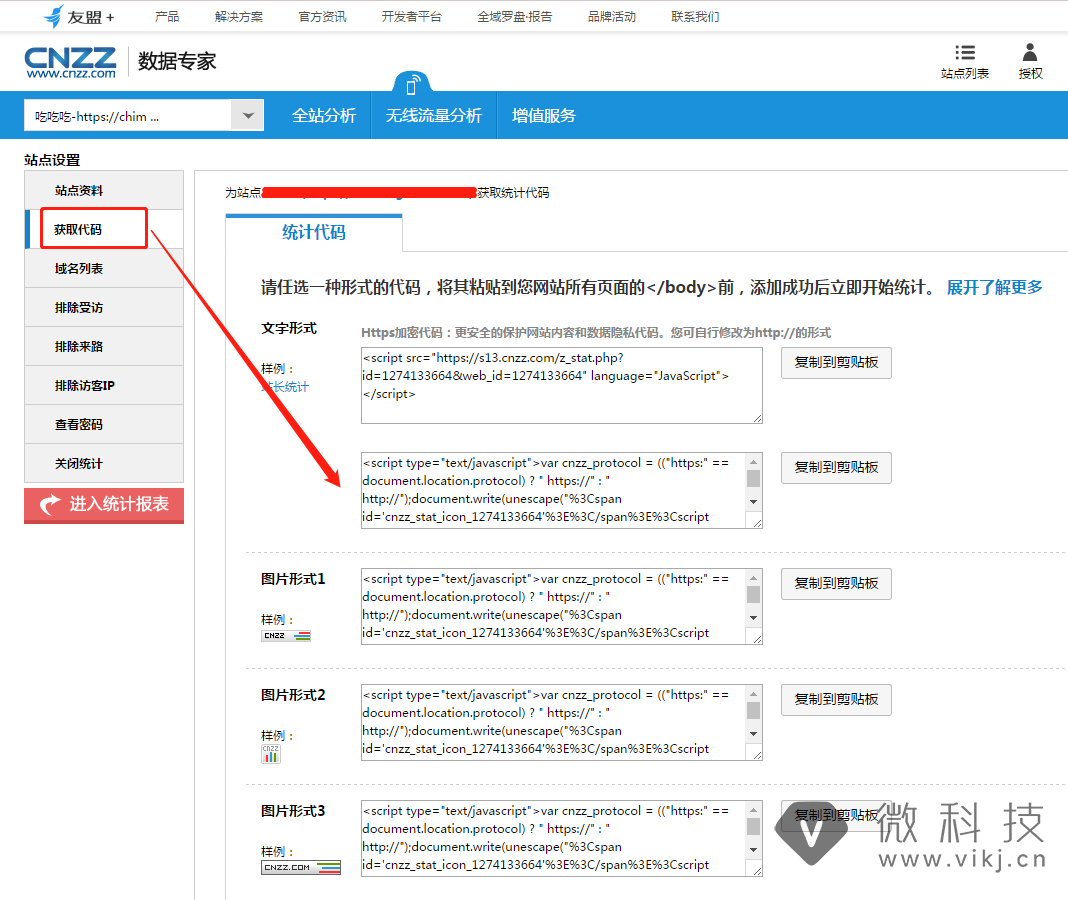Open 全站分析 in the blue navigation bar
Screen dimensions: 1068x900
click(x=323, y=116)
